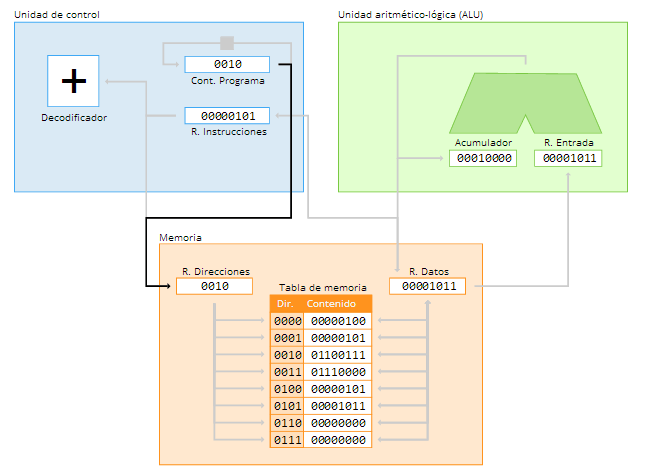Viewport: 650px width, 474px height.
Task: Click content cell of address 0111
Action: click(337, 440)
